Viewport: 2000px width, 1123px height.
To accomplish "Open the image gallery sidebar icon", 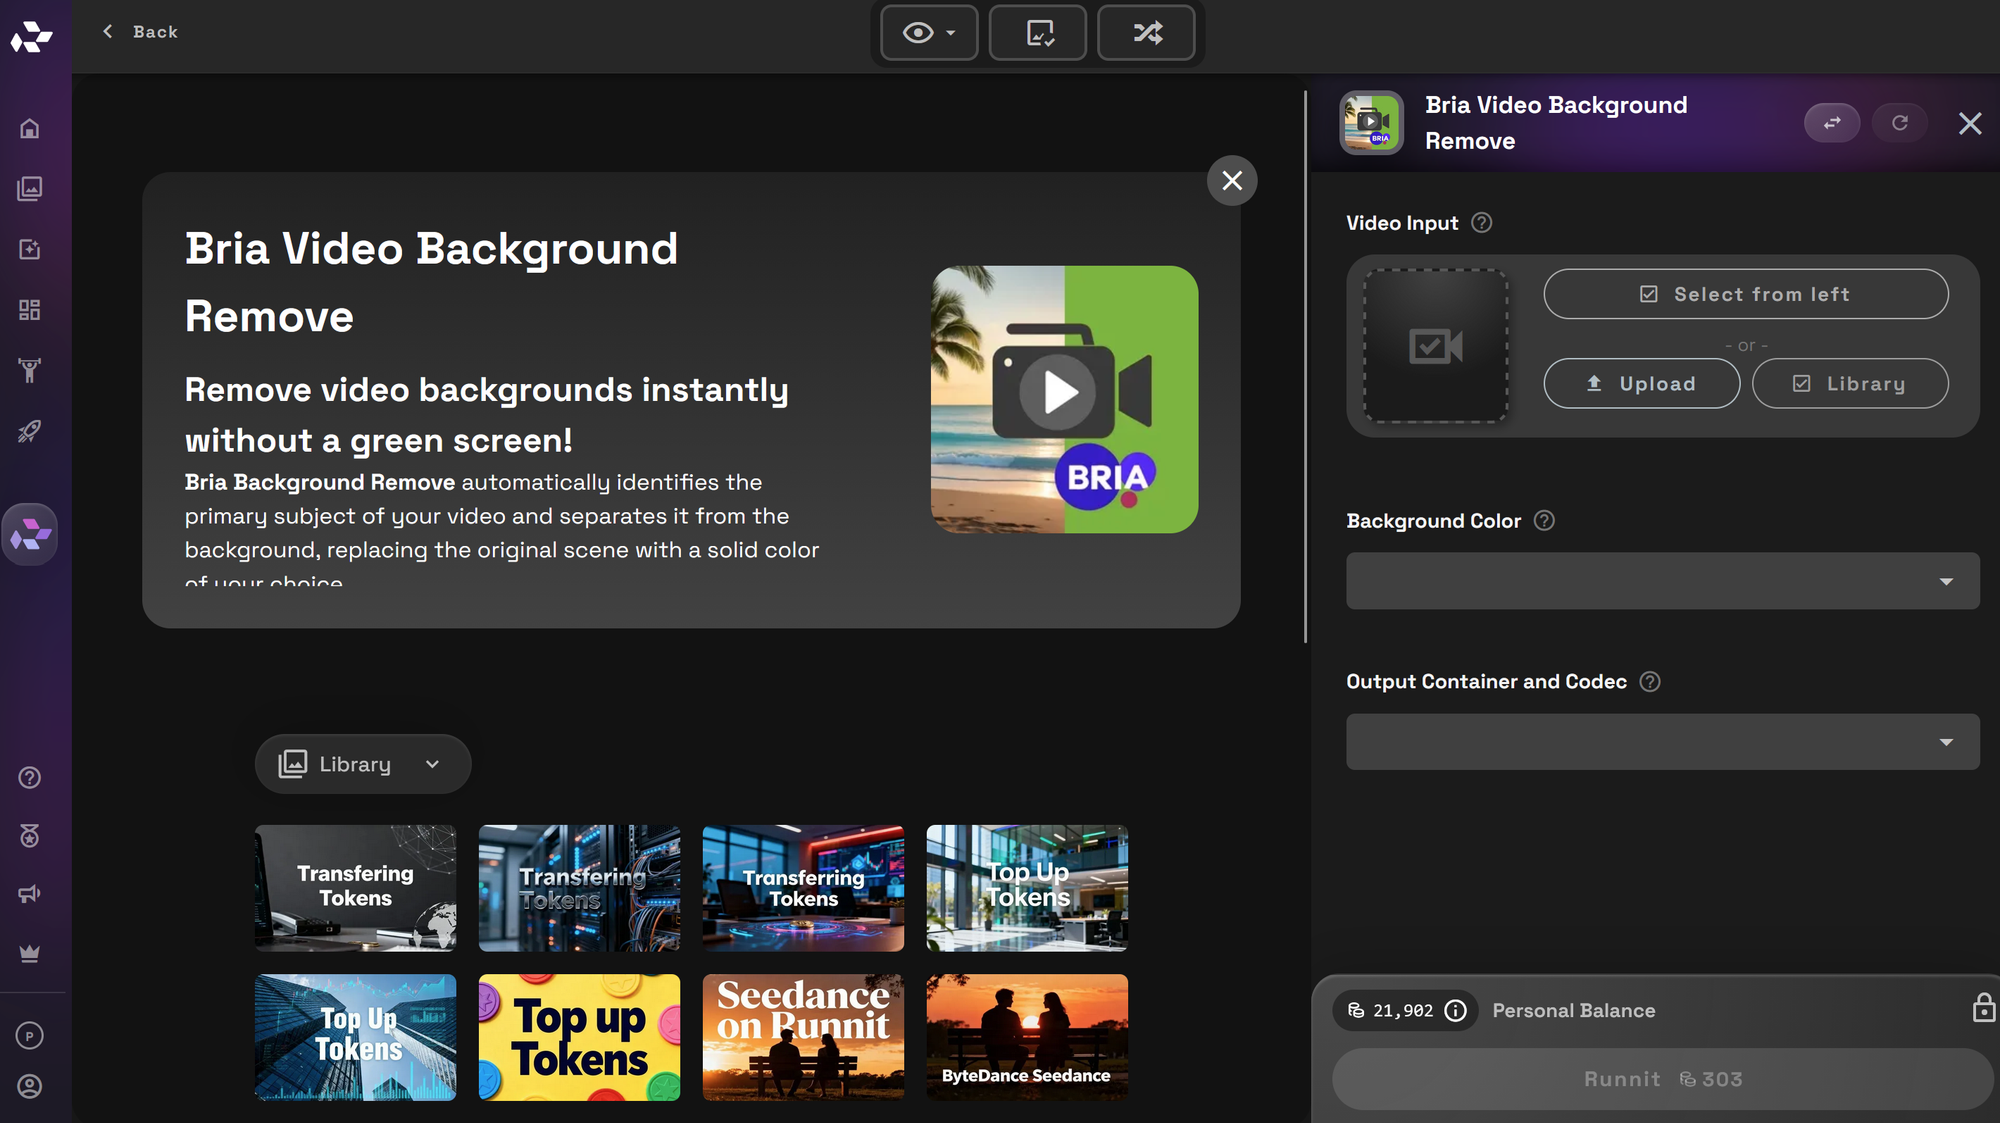I will pos(30,189).
